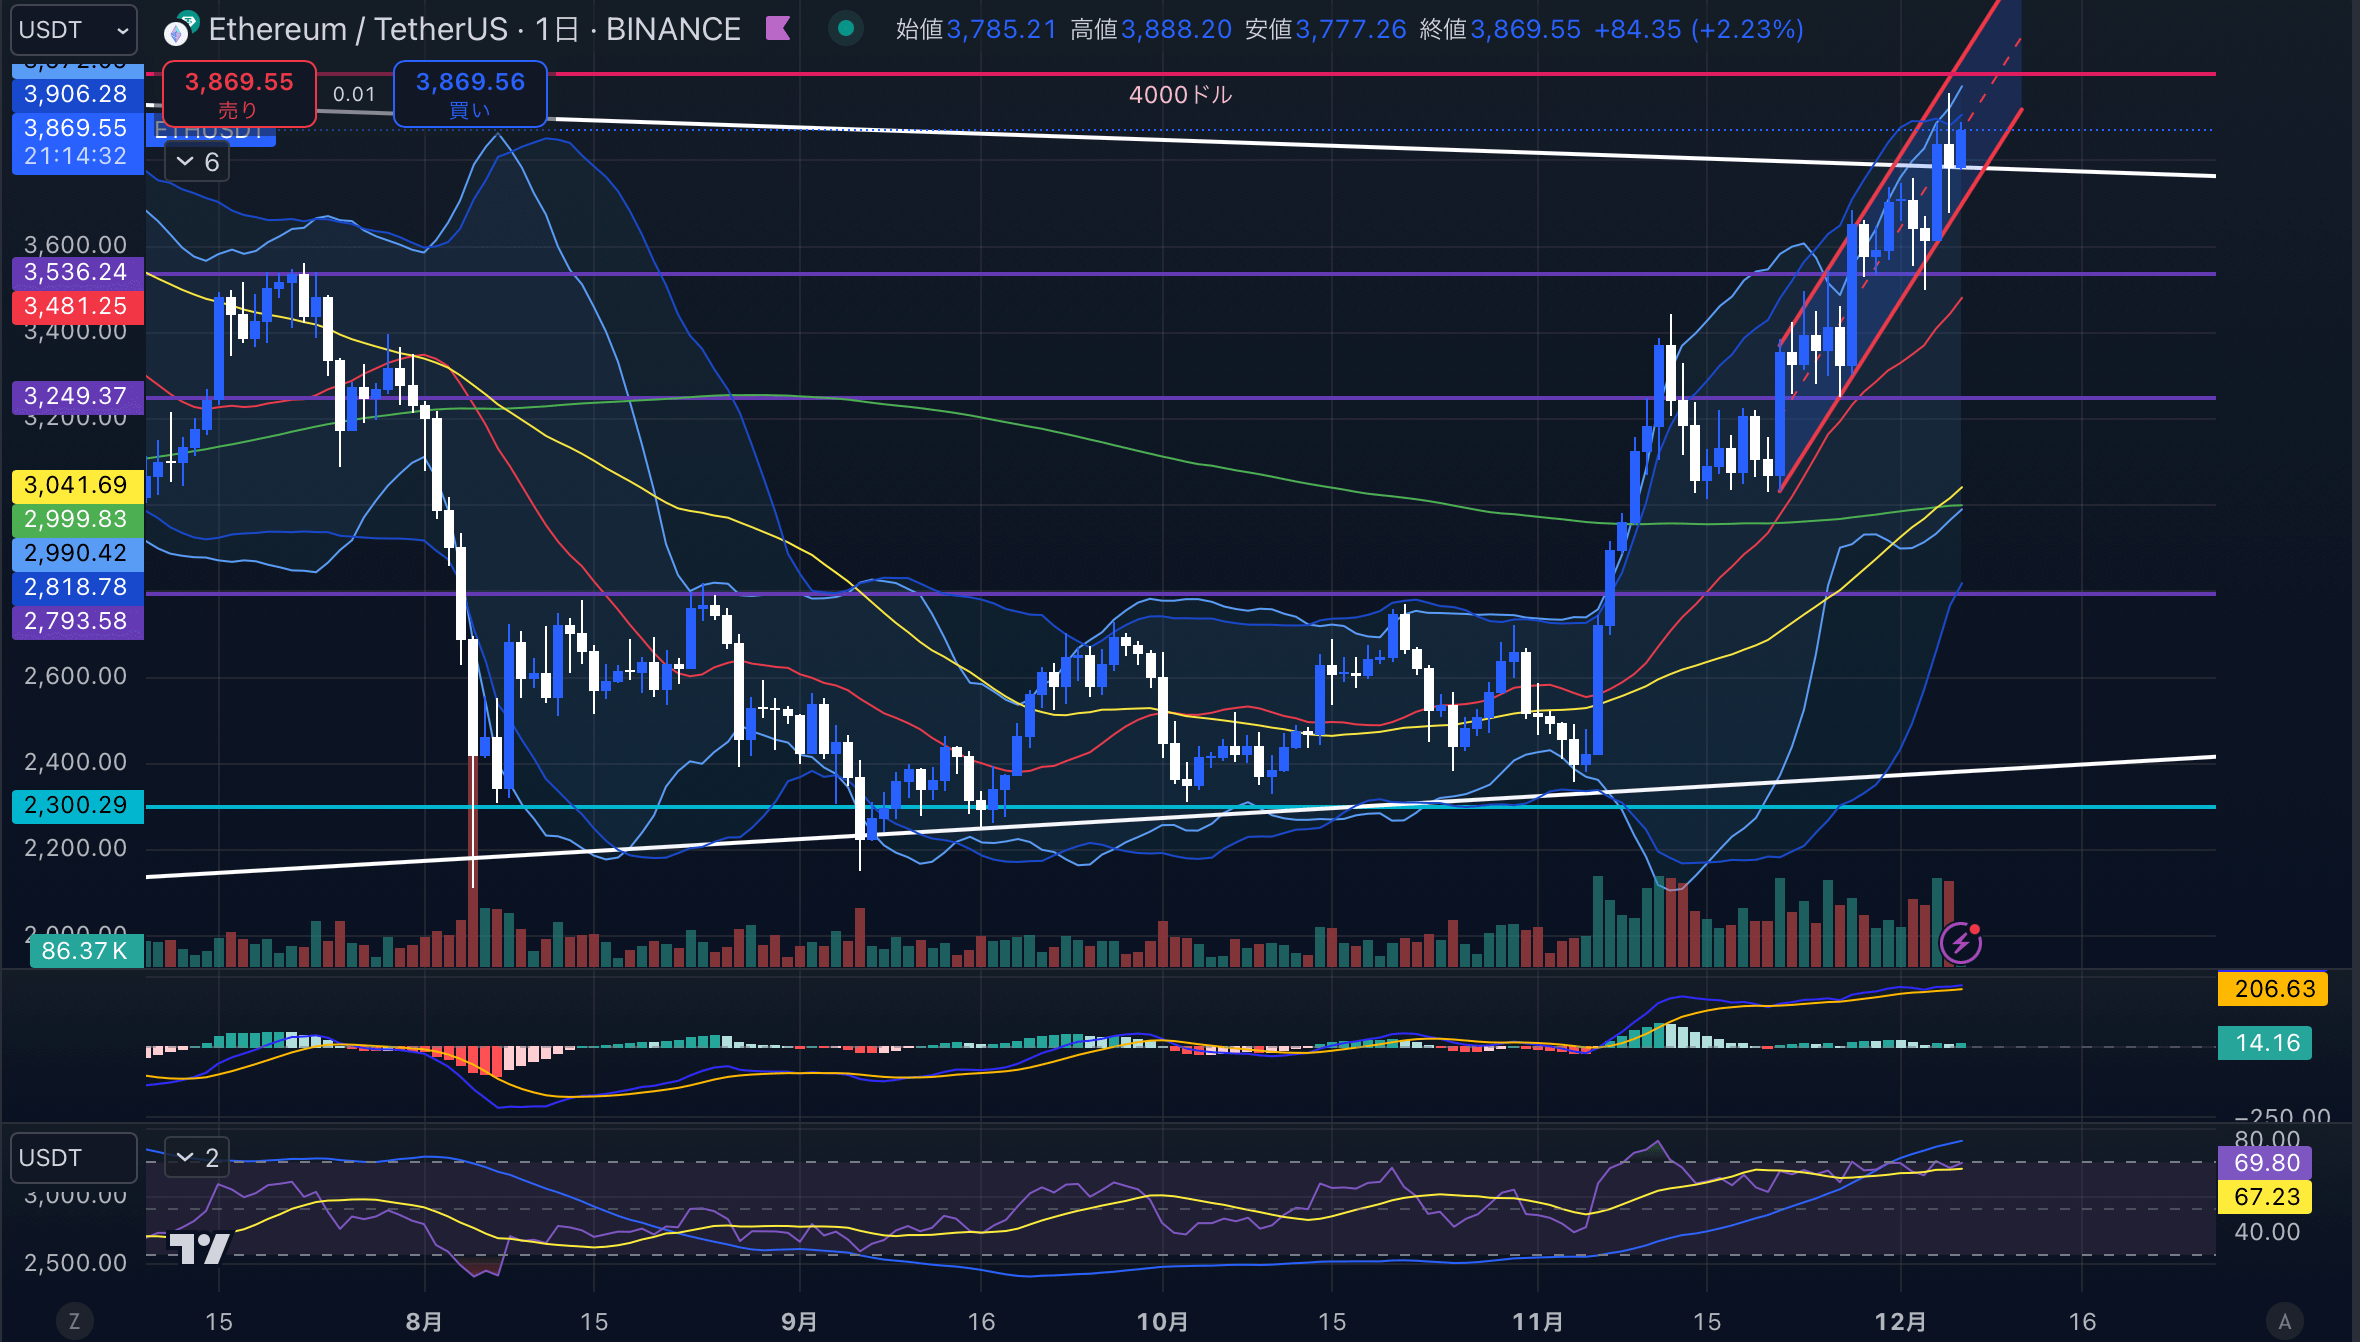Click the 11月 date on the time axis
Screen dimensions: 2360x1342
(x=1537, y=1322)
